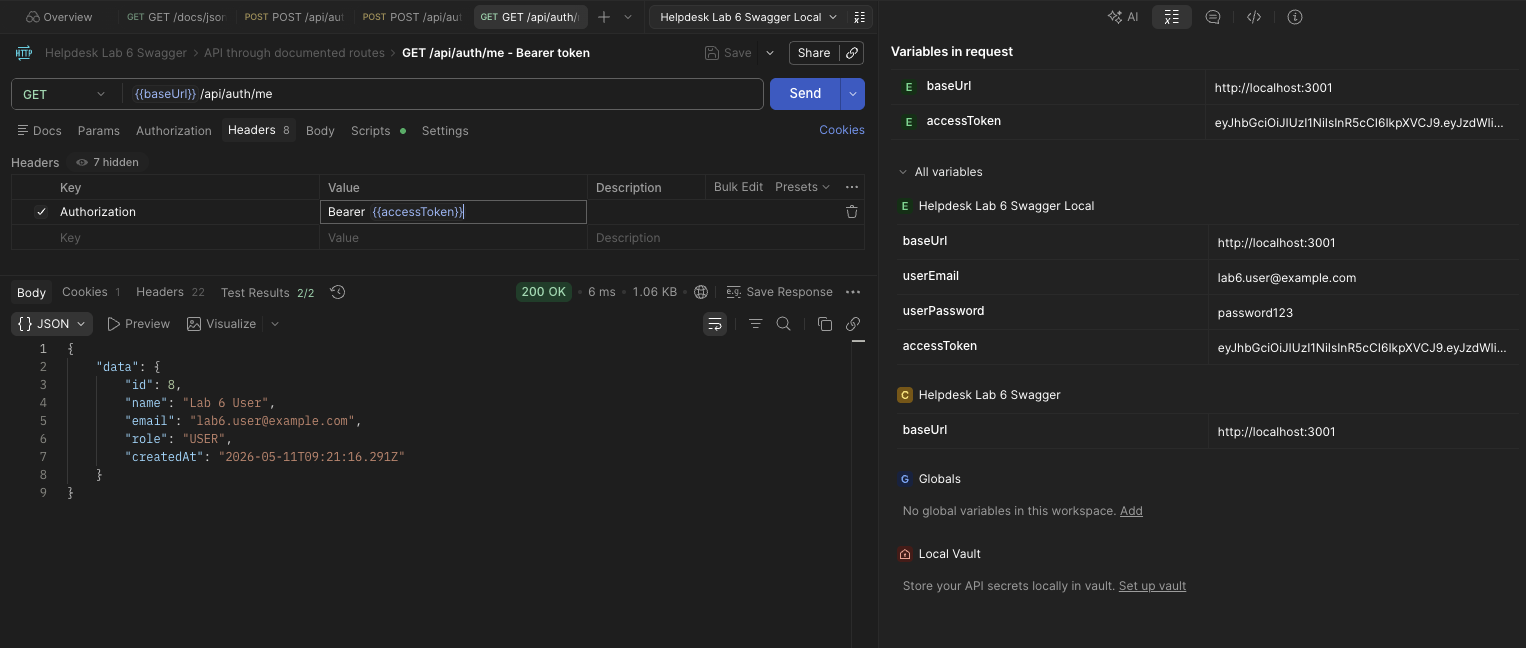The height and width of the screenshot is (648, 1526).
Task: Uncheck the Authorization header checkbox
Action: tap(41, 212)
